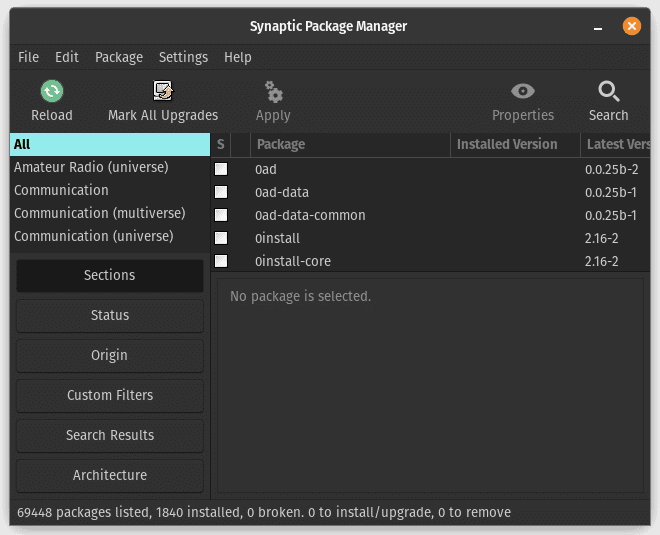660x535 pixels.
Task: Select the All section in list
Action: coord(110,144)
